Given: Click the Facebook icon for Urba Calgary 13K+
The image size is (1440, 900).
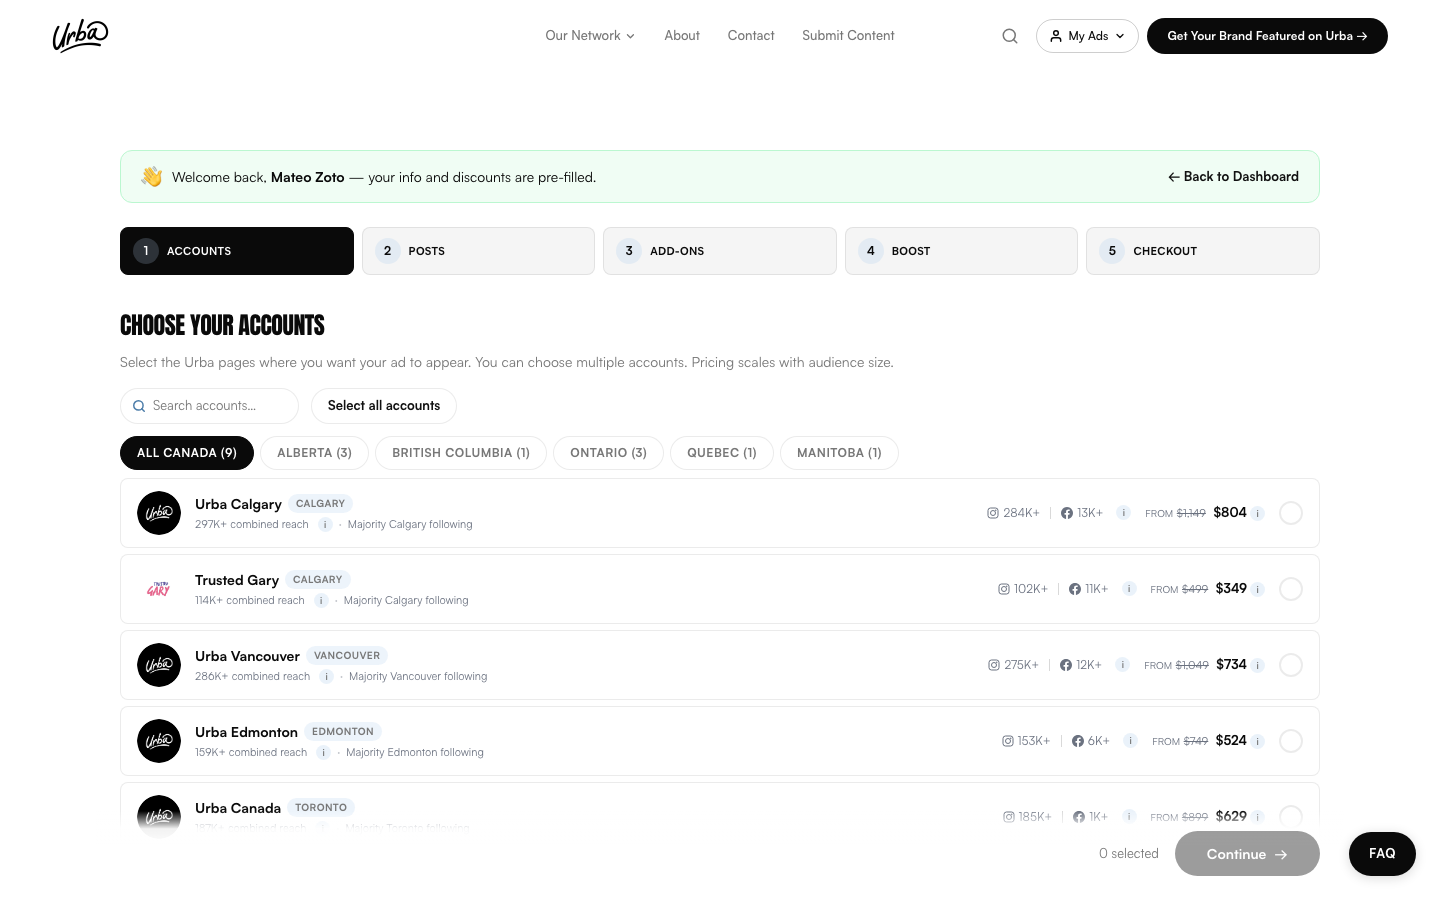Looking at the screenshot, I should (x=1067, y=513).
